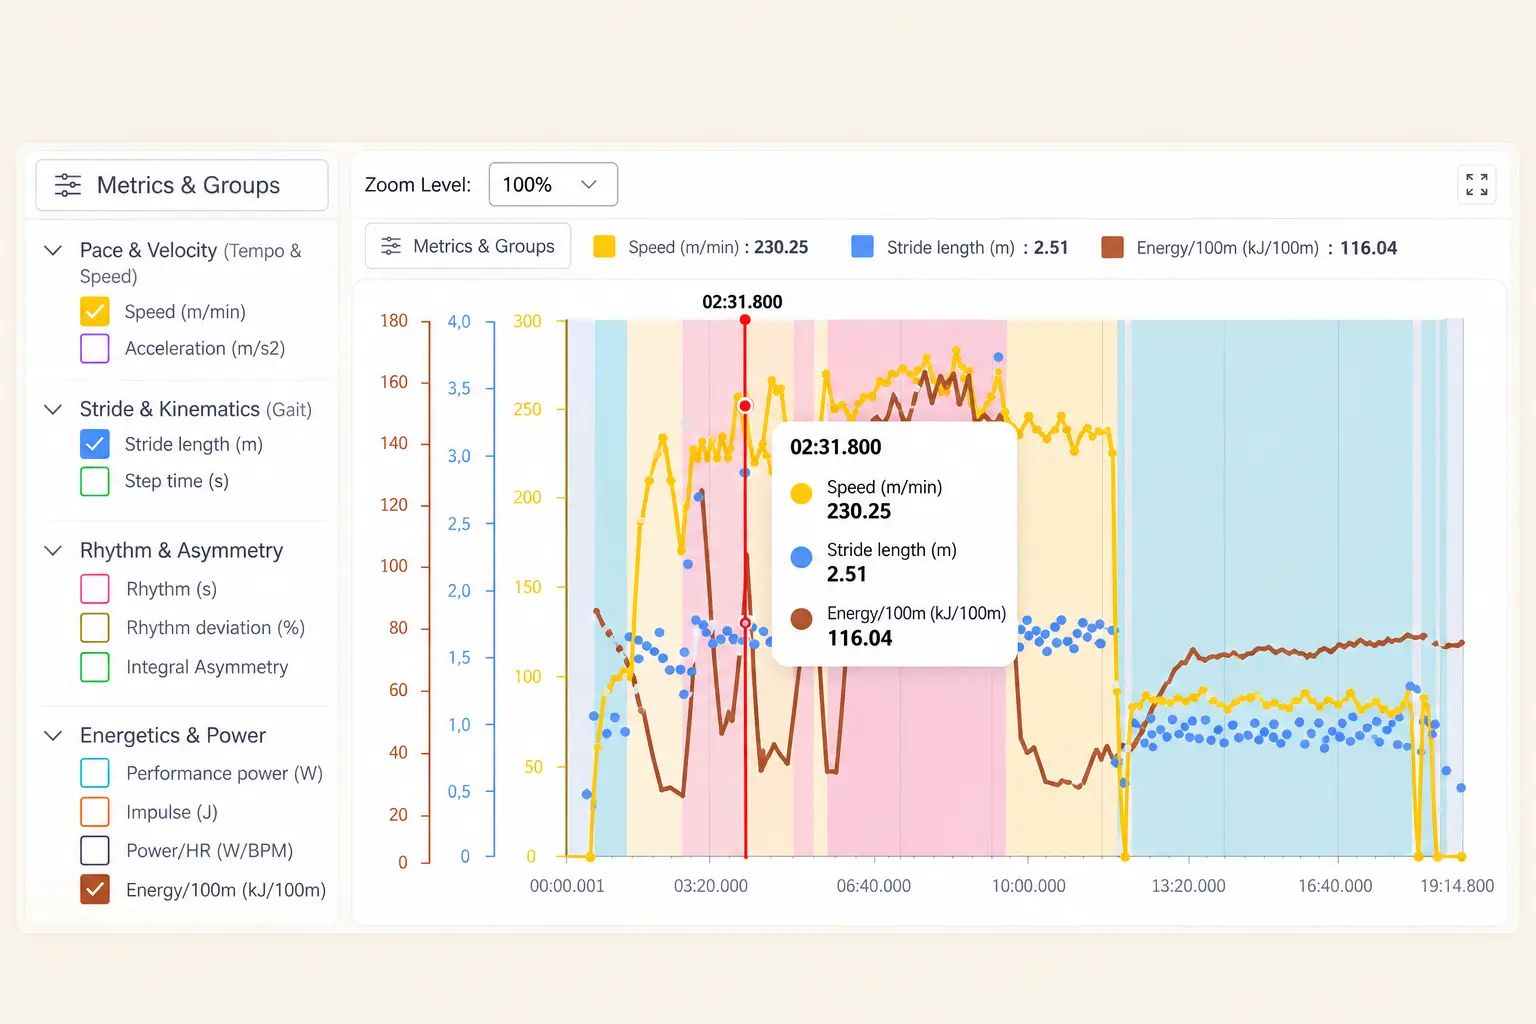Enable the Rhythm (s) checkbox

(95, 589)
